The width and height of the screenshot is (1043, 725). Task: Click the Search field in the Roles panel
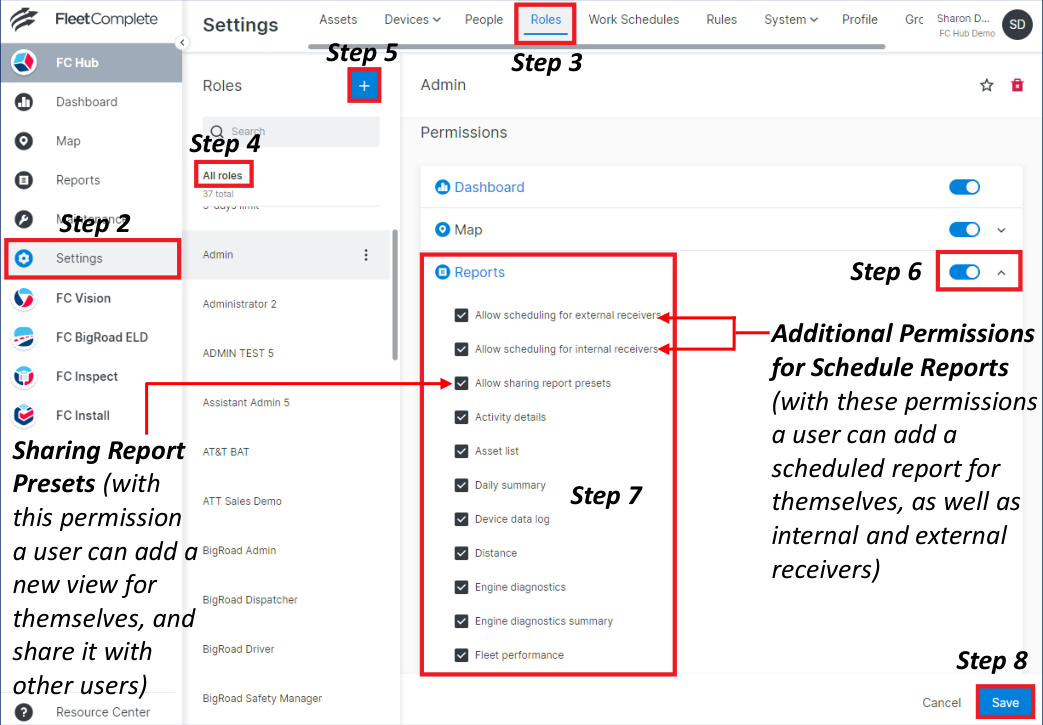pos(290,130)
